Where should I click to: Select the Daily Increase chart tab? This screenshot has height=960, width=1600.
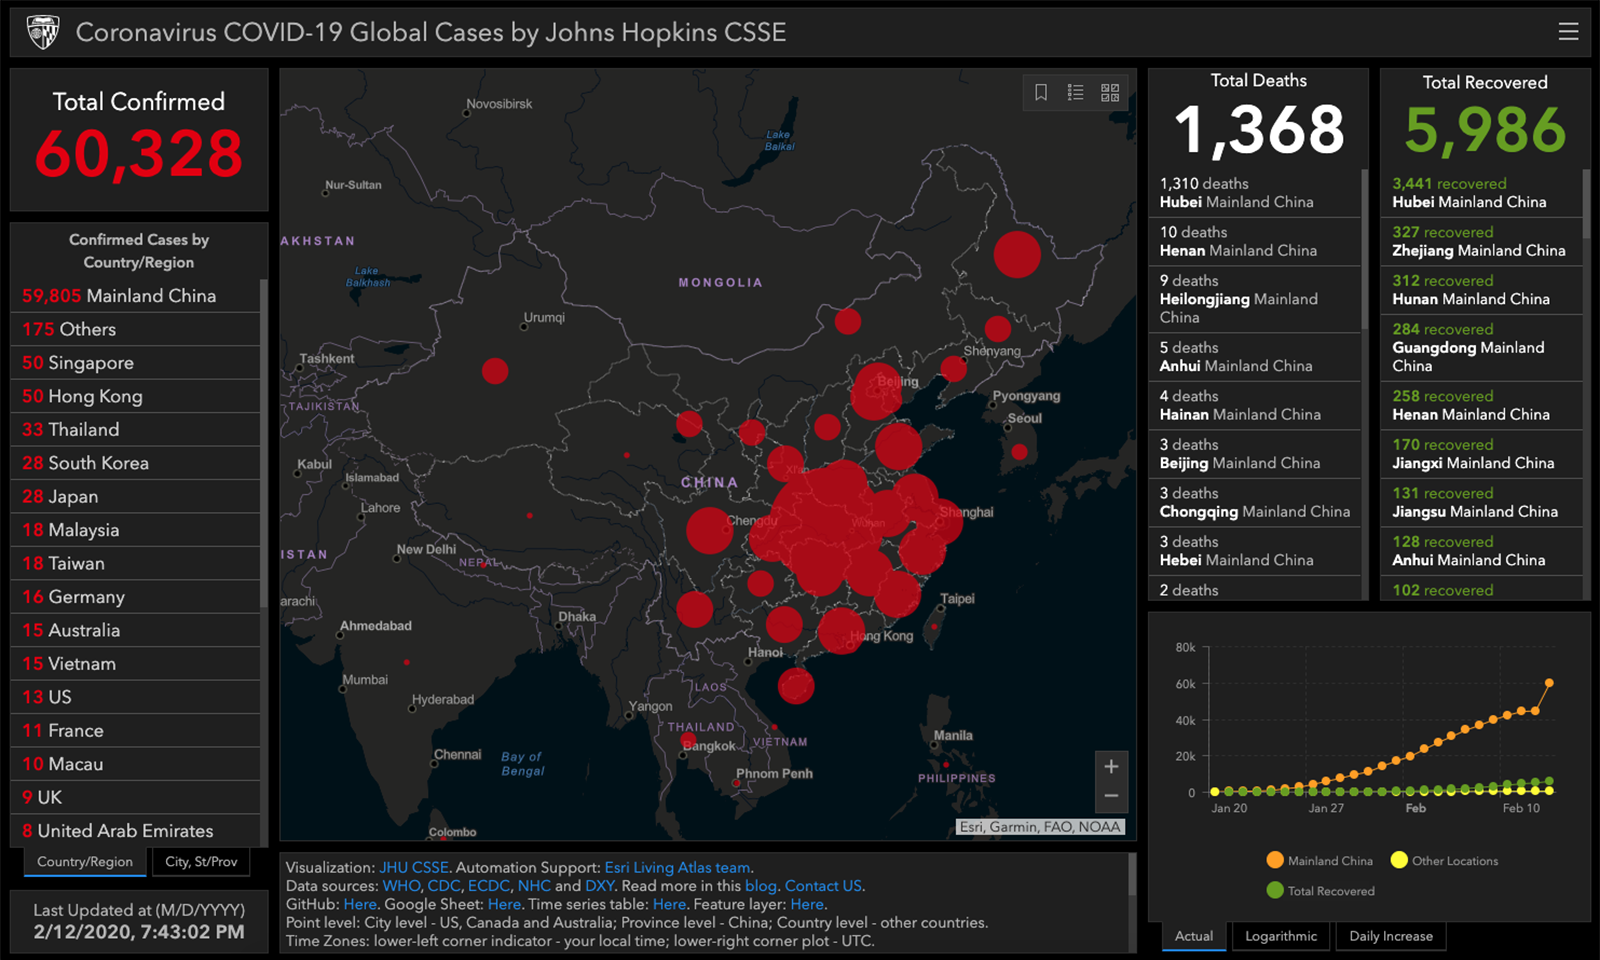(1391, 937)
